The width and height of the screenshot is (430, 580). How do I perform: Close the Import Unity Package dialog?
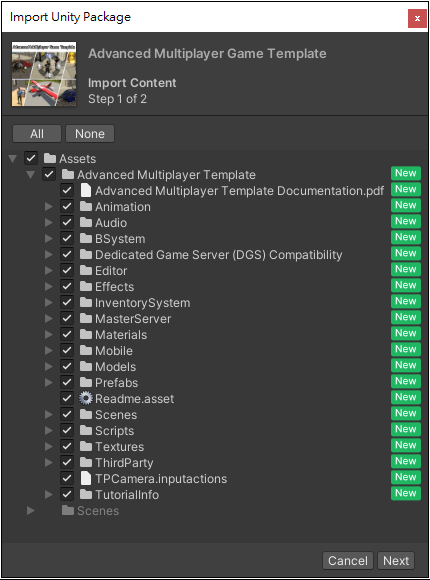417,18
